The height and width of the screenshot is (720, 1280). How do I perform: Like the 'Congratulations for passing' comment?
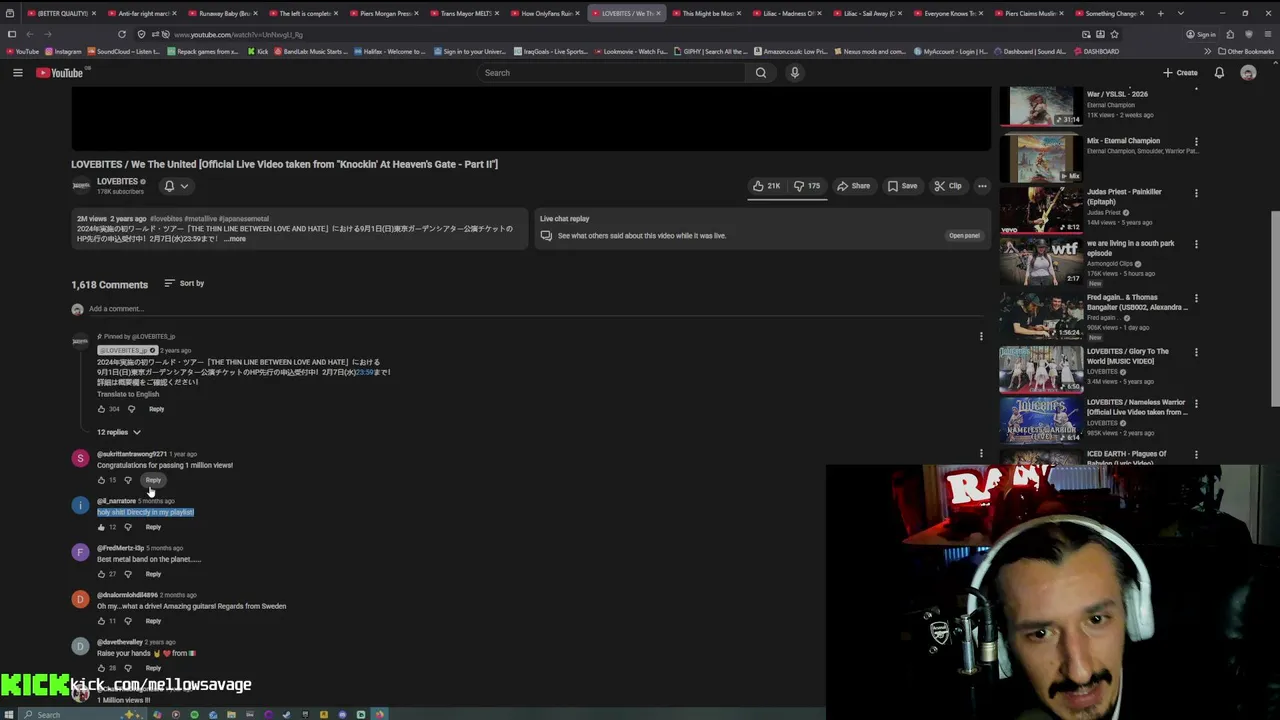click(x=101, y=480)
